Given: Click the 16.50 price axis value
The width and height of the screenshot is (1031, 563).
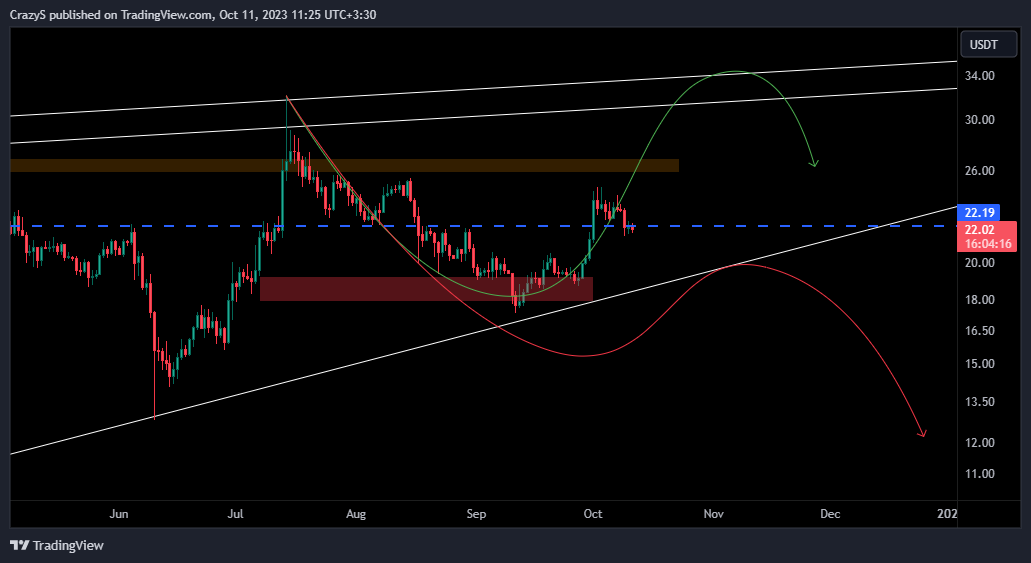Looking at the screenshot, I should pyautogui.click(x=979, y=330).
